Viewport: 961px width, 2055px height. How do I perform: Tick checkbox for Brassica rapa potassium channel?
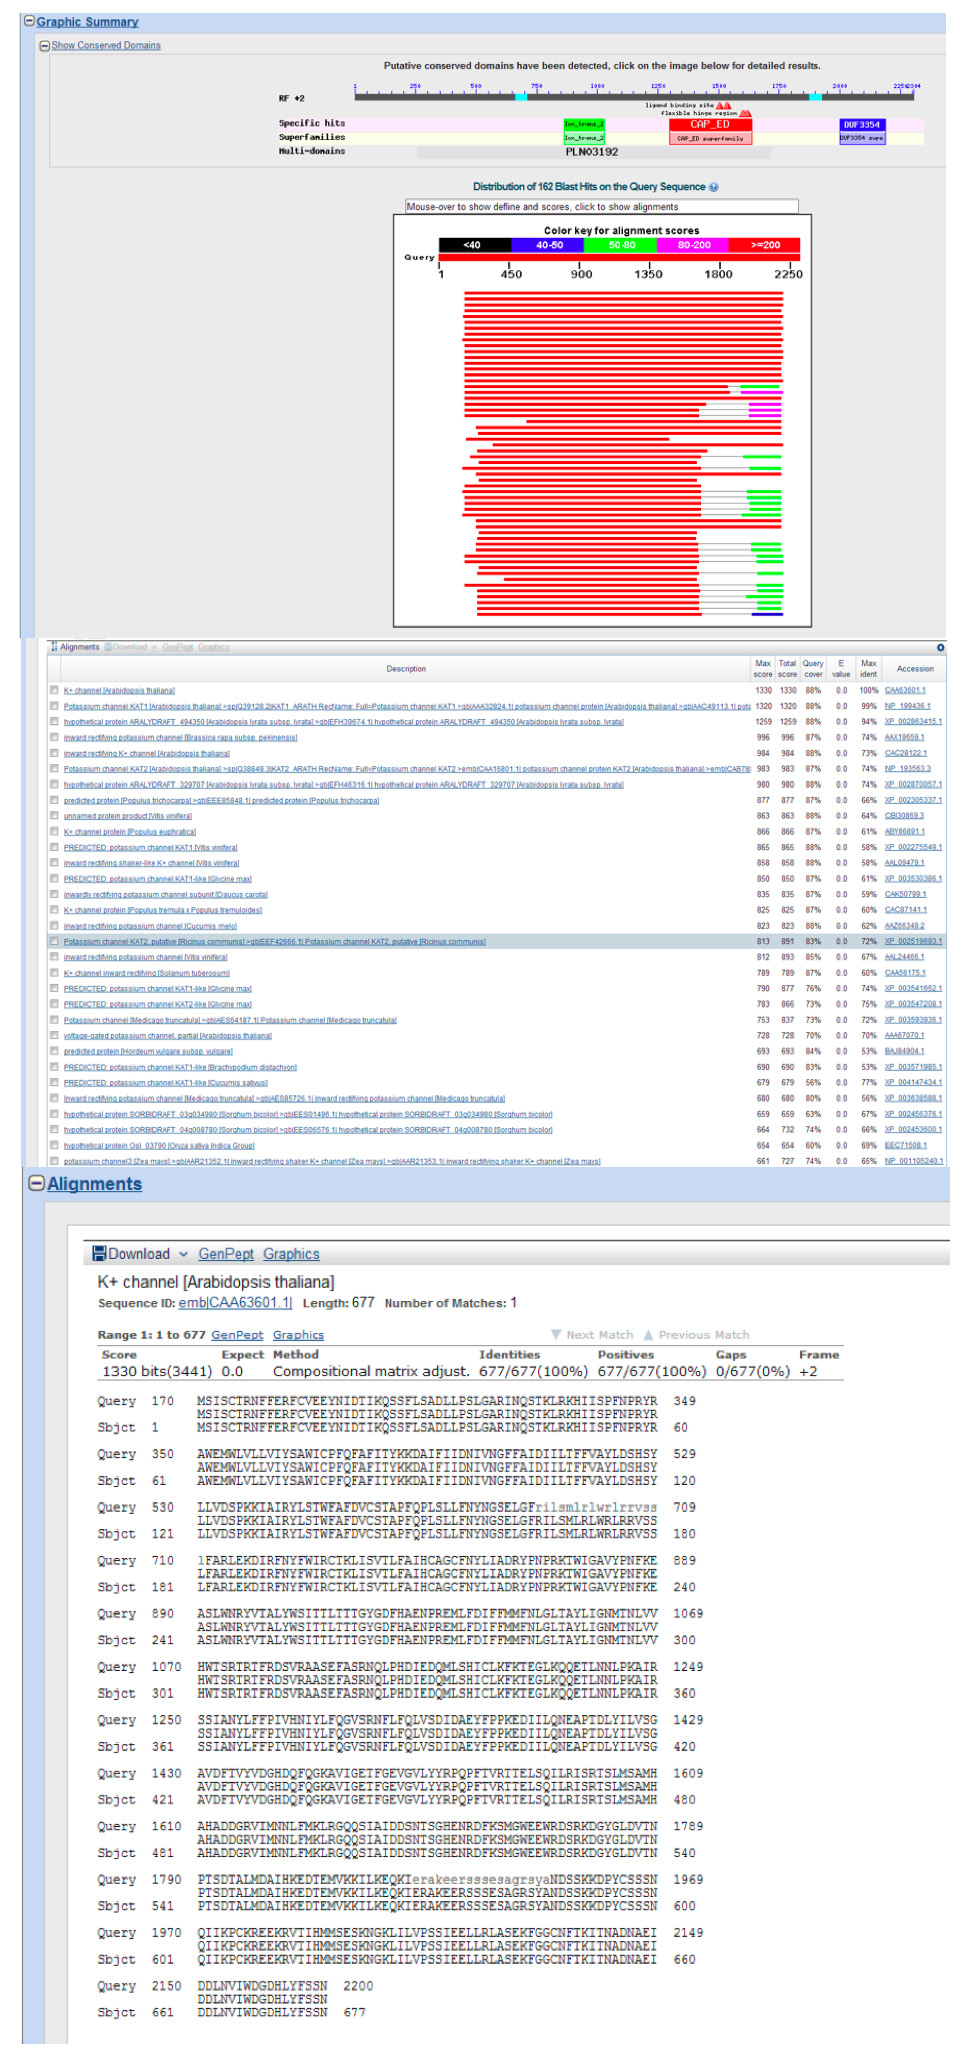click(54, 737)
